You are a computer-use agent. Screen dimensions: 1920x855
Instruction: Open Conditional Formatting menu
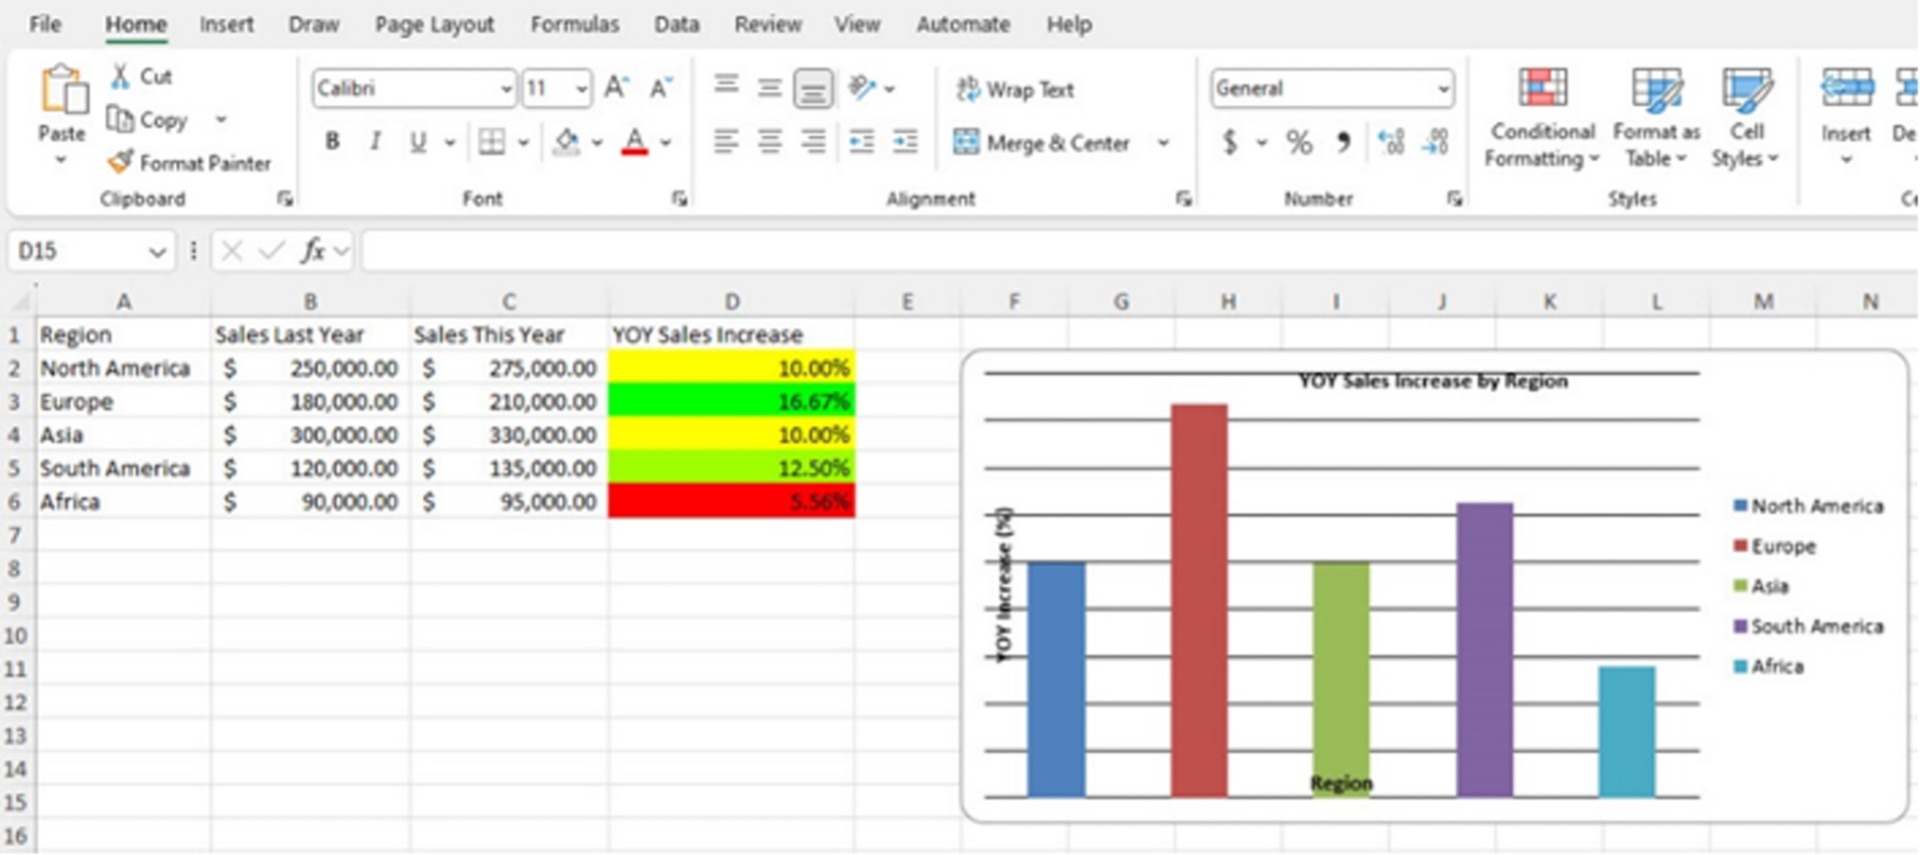click(x=1543, y=118)
